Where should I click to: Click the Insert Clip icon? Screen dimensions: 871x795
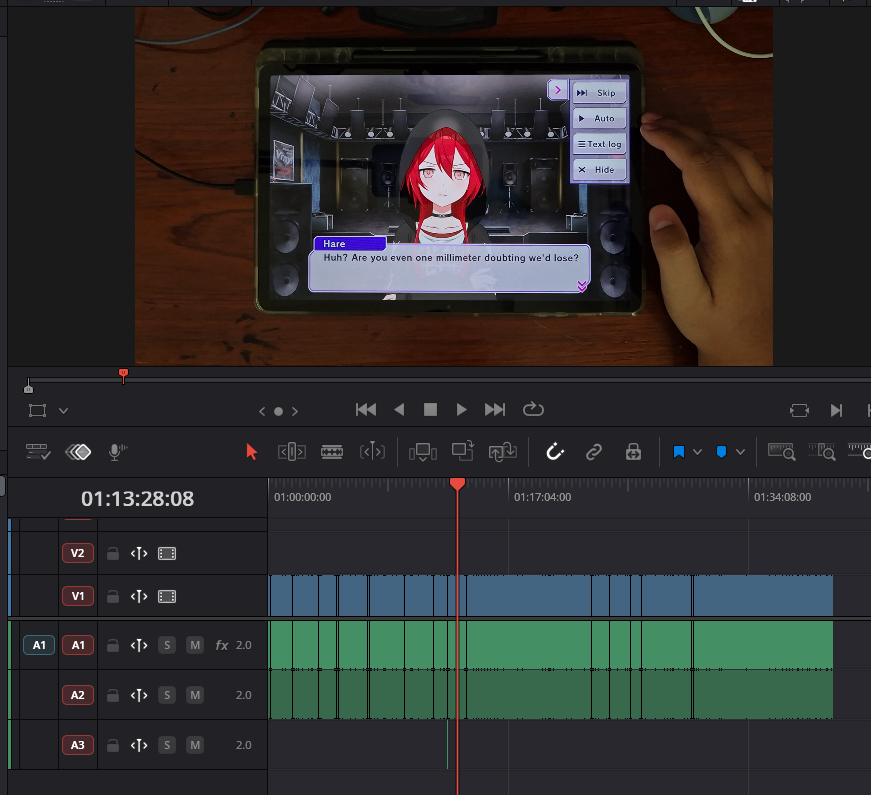pos(423,452)
